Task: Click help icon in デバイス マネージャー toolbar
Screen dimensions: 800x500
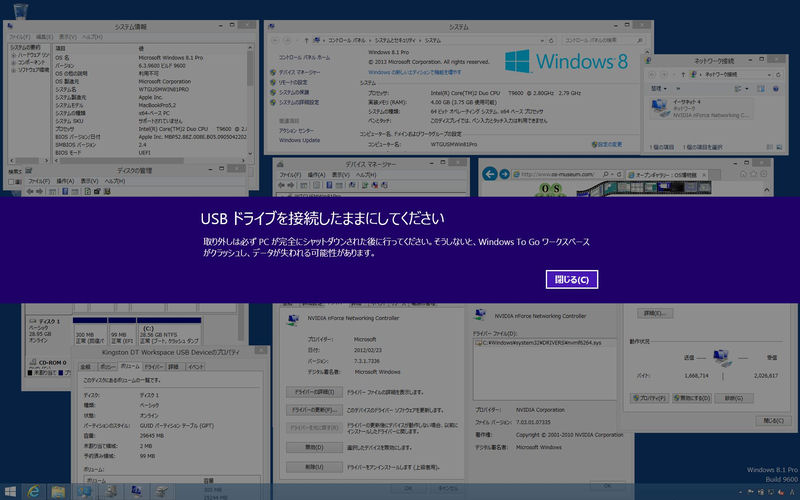Action: (330, 185)
